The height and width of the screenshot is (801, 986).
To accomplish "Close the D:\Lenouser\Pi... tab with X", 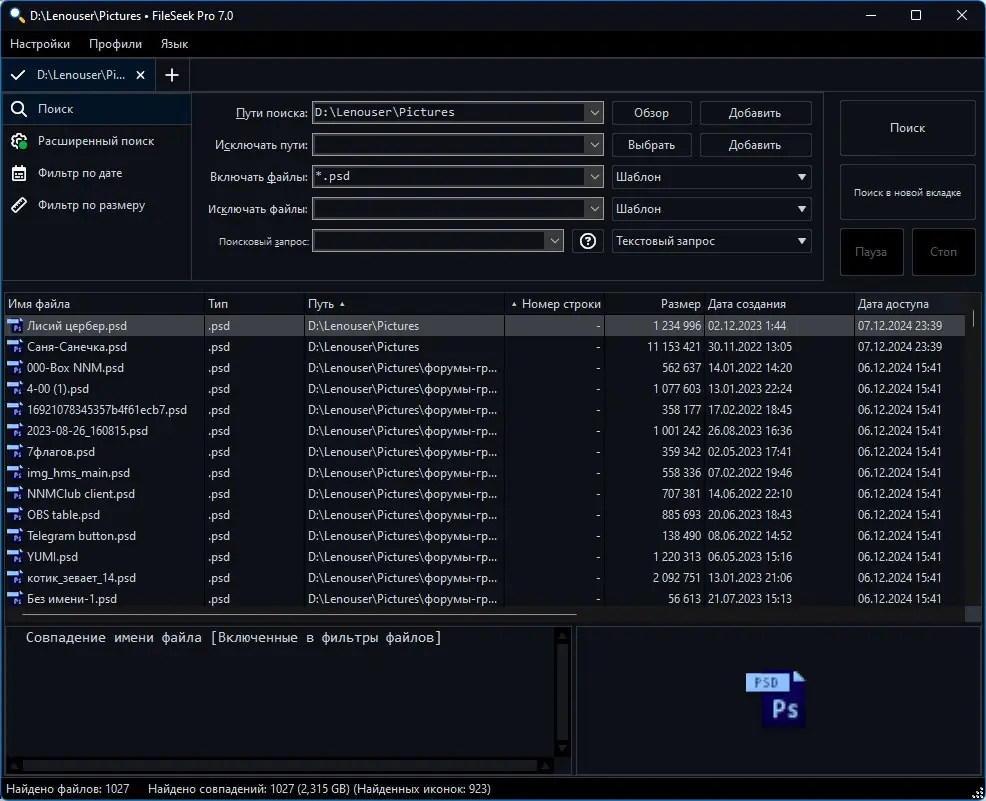I will pos(141,75).
